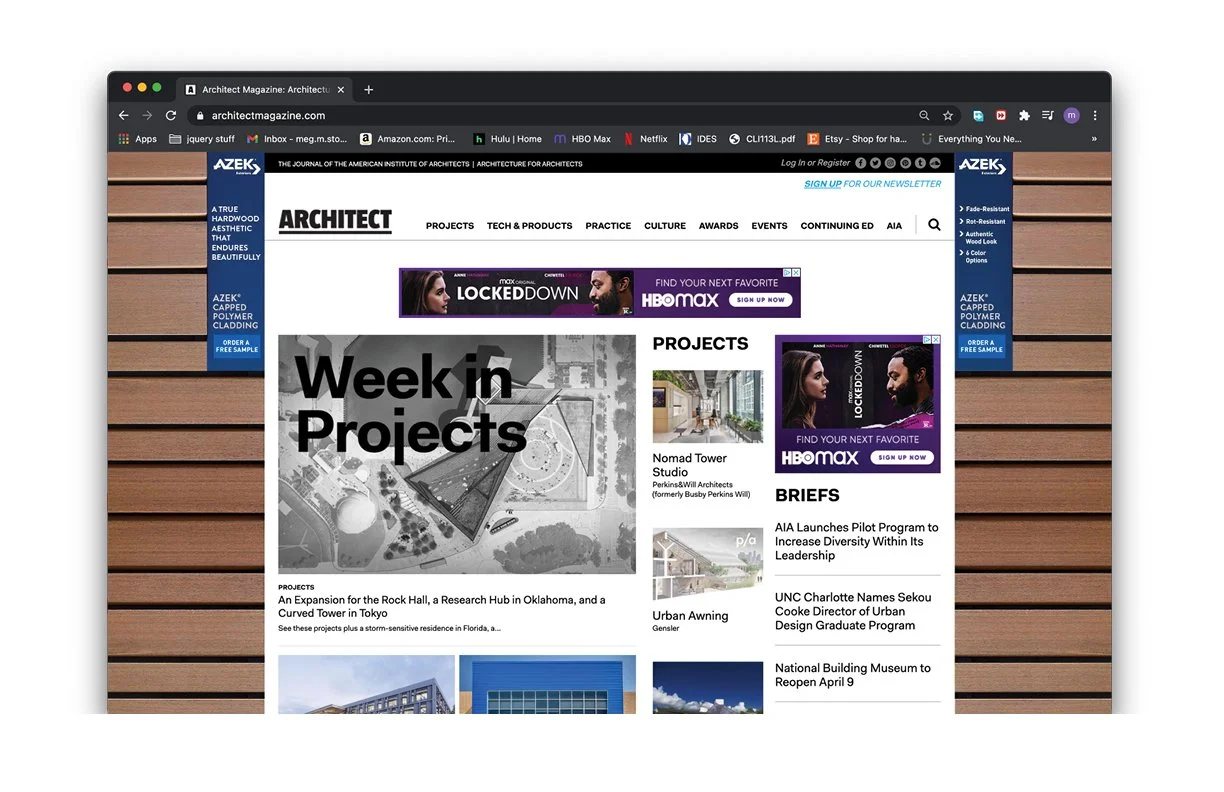The height and width of the screenshot is (792, 1224).
Task: Open Architect's Pinterest icon
Action: click(x=905, y=163)
